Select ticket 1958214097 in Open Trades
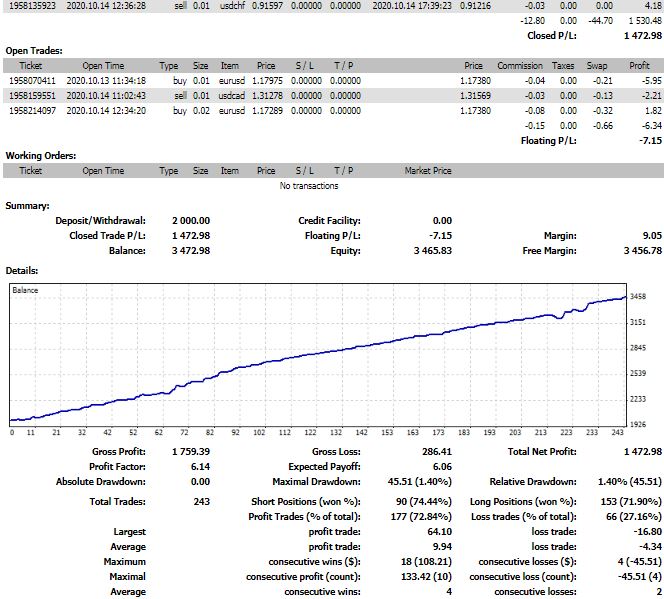This screenshot has height=599, width=664. 32,110
